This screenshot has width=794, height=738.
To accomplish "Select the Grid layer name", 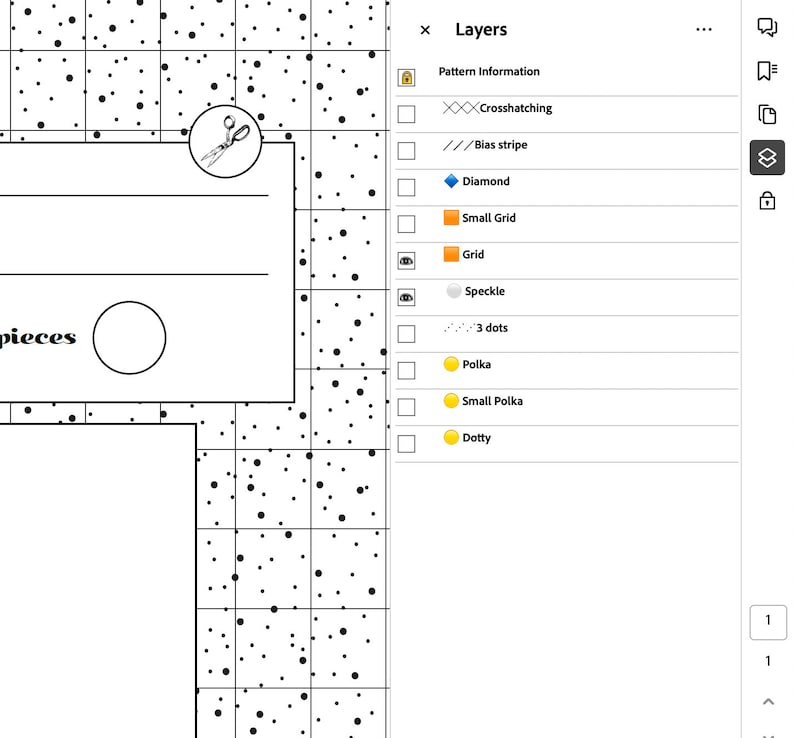I will [x=473, y=254].
